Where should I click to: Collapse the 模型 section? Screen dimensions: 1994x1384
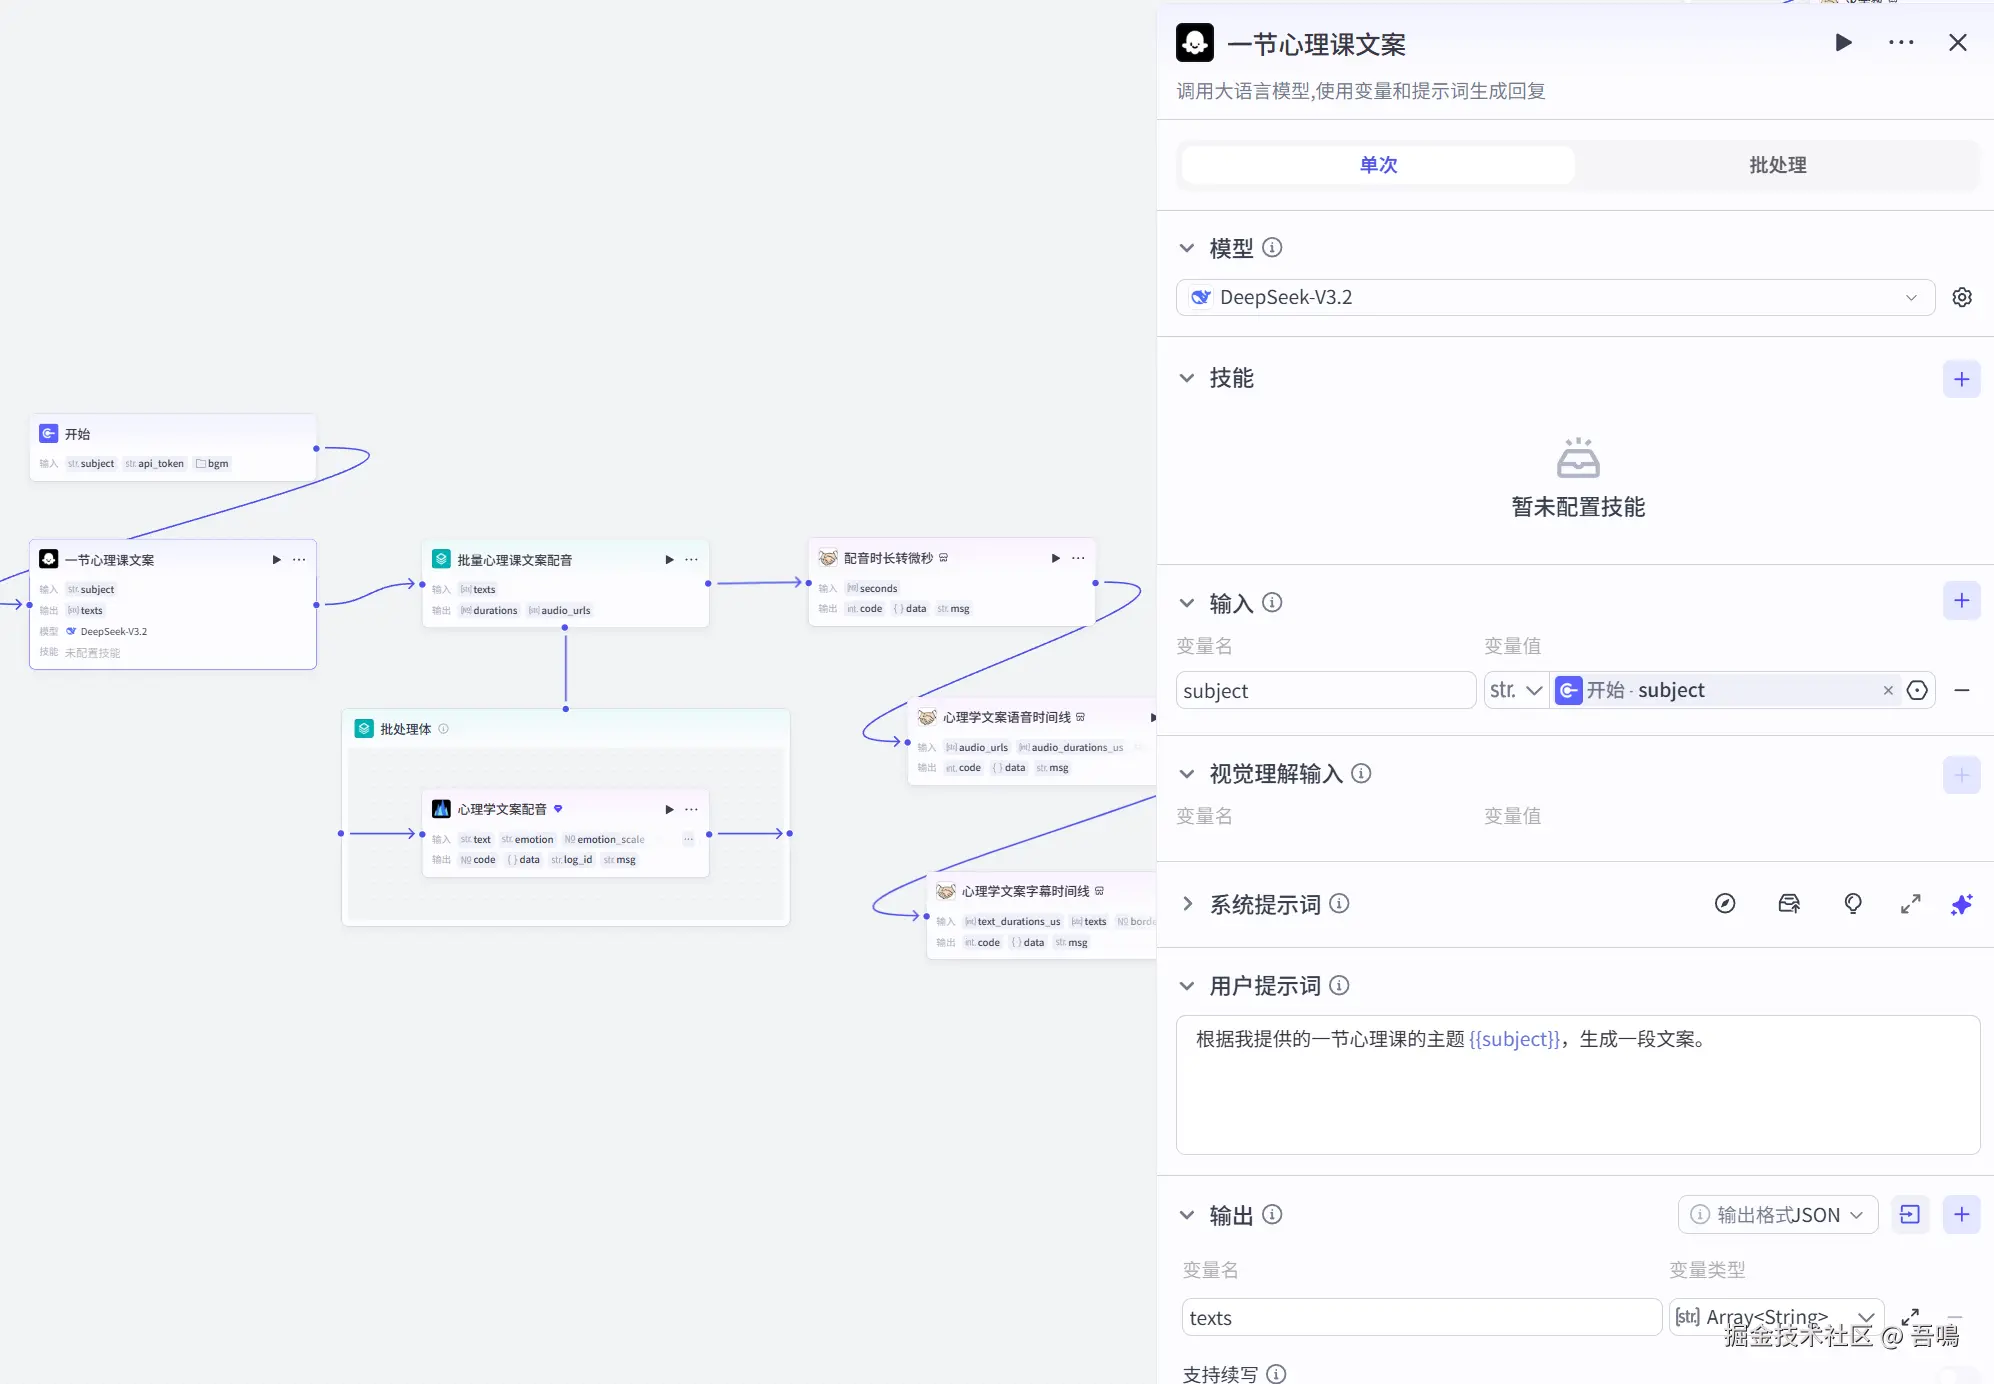point(1187,248)
